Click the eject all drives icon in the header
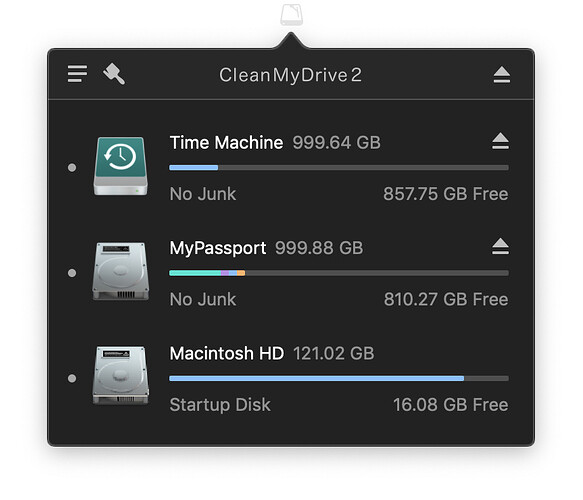583x500 pixels. [x=502, y=75]
